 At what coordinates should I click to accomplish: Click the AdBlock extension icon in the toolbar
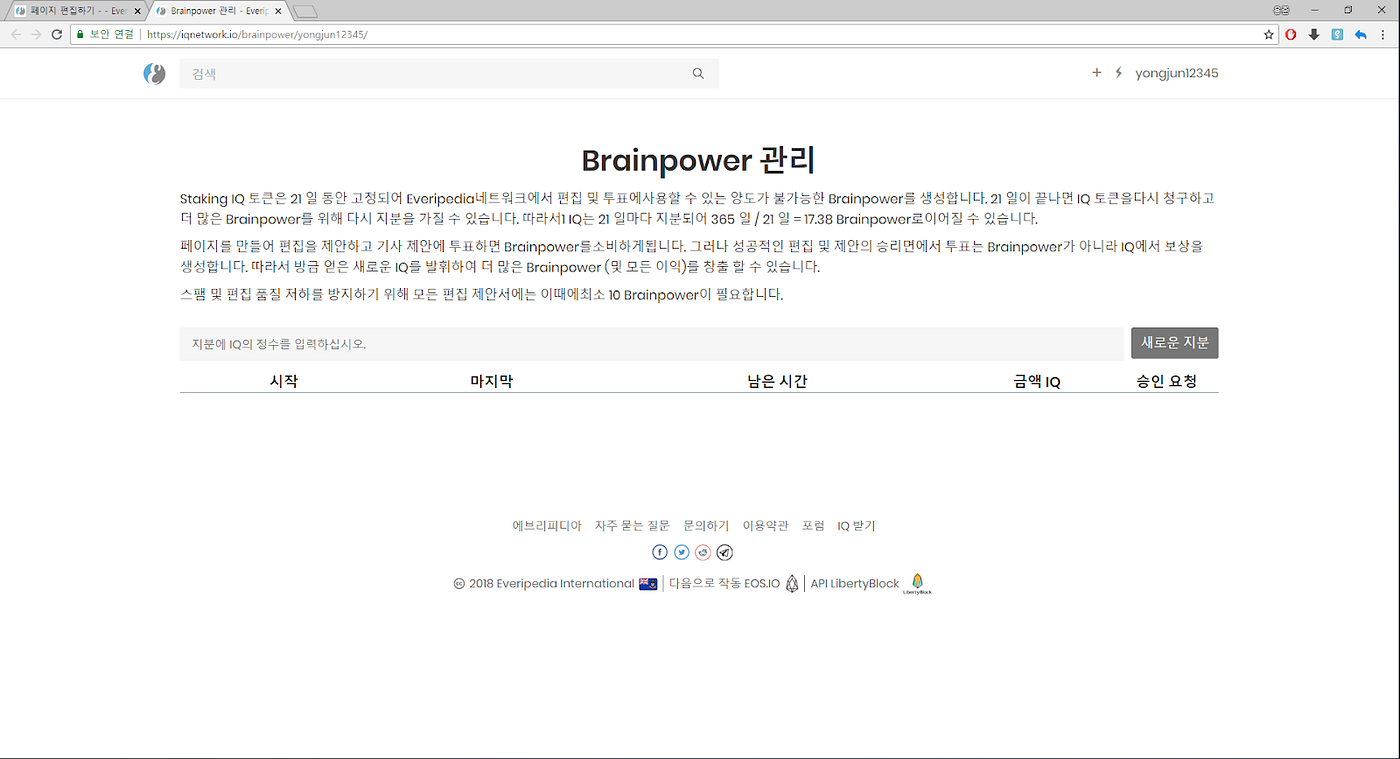tap(1290, 33)
